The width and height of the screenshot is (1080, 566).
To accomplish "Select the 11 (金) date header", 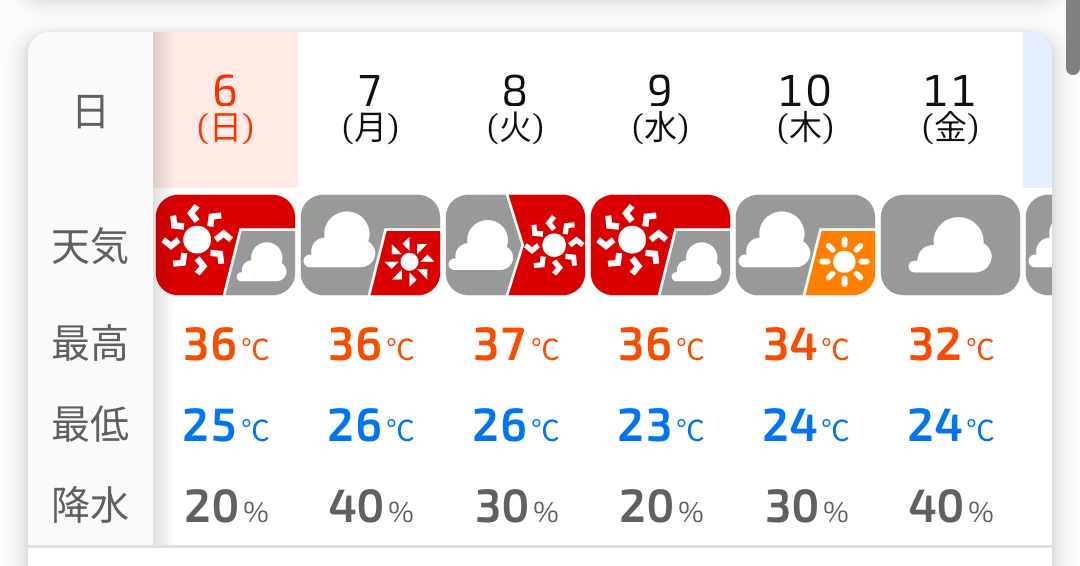I will [951, 110].
